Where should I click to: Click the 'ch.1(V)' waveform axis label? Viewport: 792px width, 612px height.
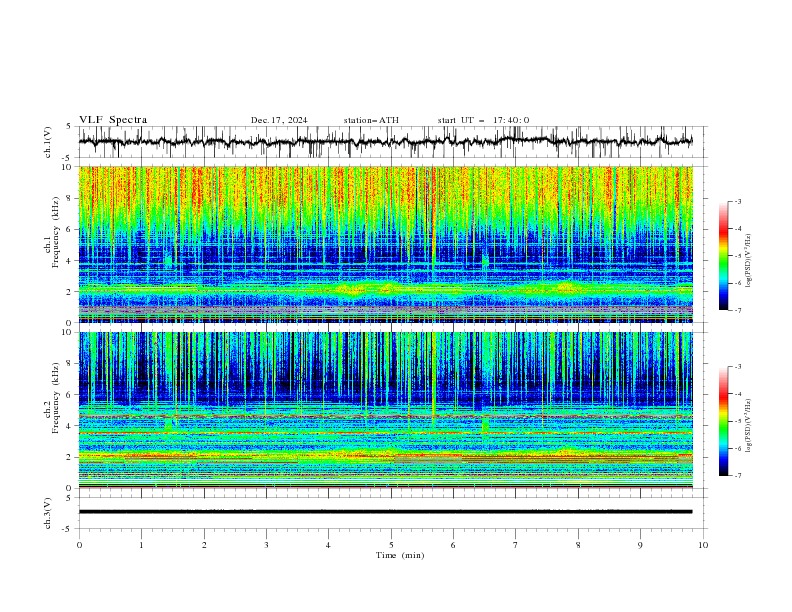pos(48,142)
